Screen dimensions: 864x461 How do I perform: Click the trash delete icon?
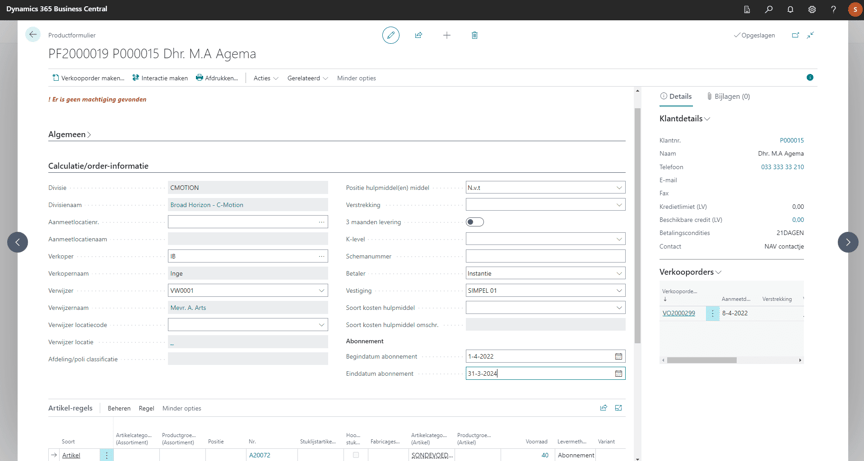(474, 35)
